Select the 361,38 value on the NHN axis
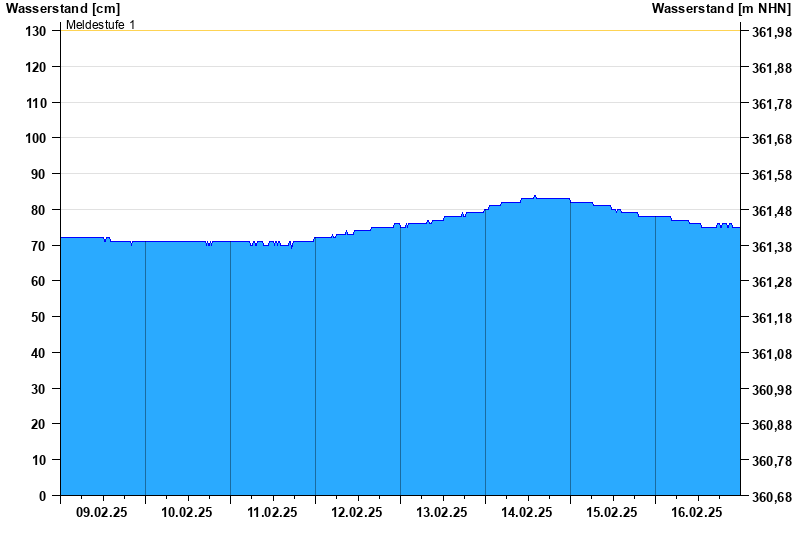Viewport: 800px width, 550px height. pos(770,247)
